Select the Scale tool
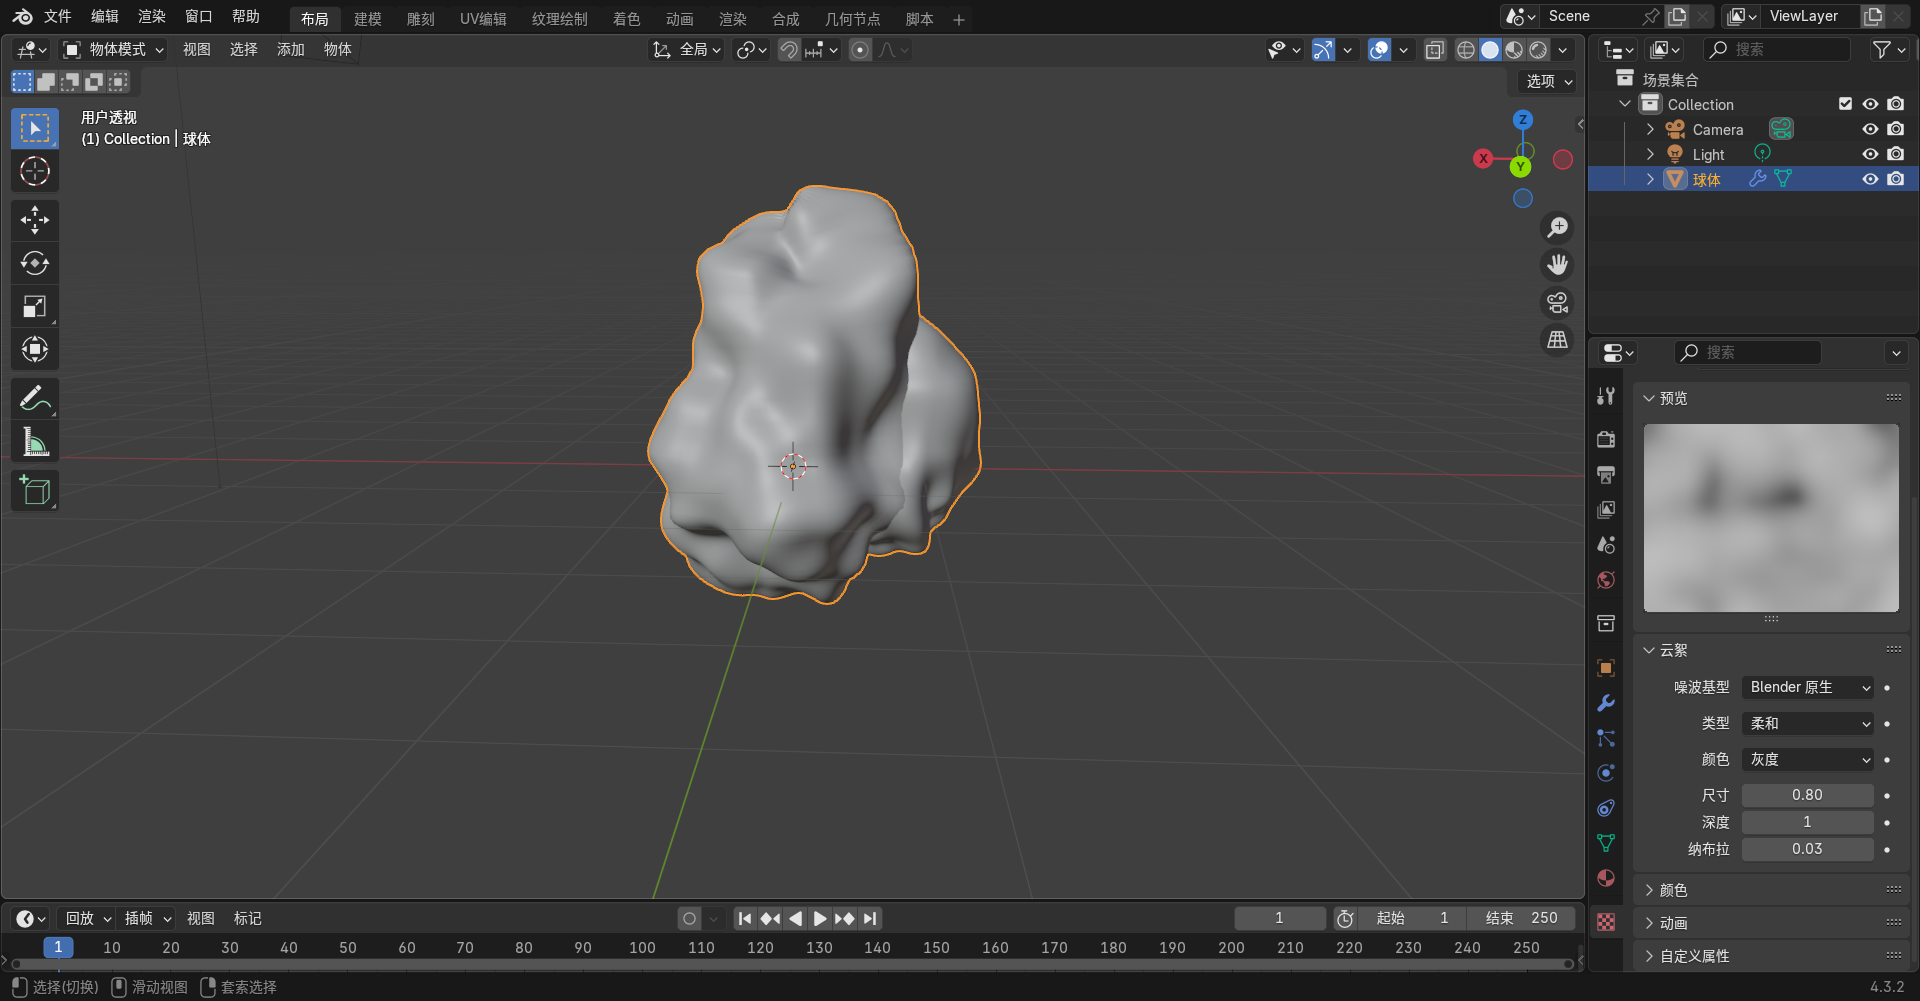 (x=35, y=306)
